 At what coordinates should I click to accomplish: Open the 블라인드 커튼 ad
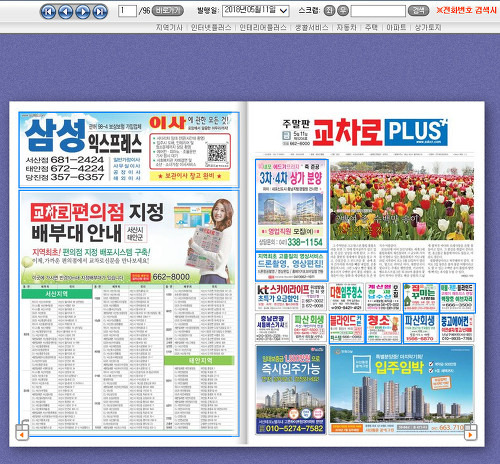(346, 328)
